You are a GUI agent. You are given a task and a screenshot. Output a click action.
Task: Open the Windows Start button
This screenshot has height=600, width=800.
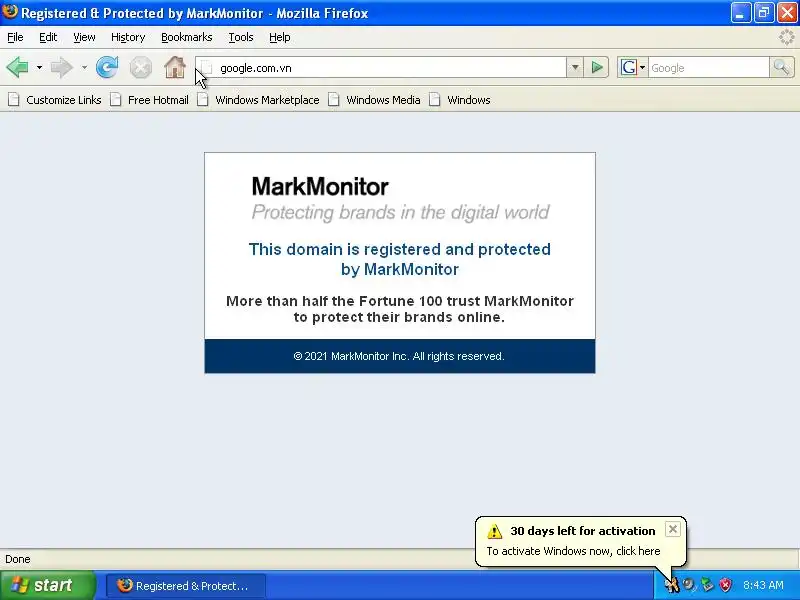(x=48, y=585)
